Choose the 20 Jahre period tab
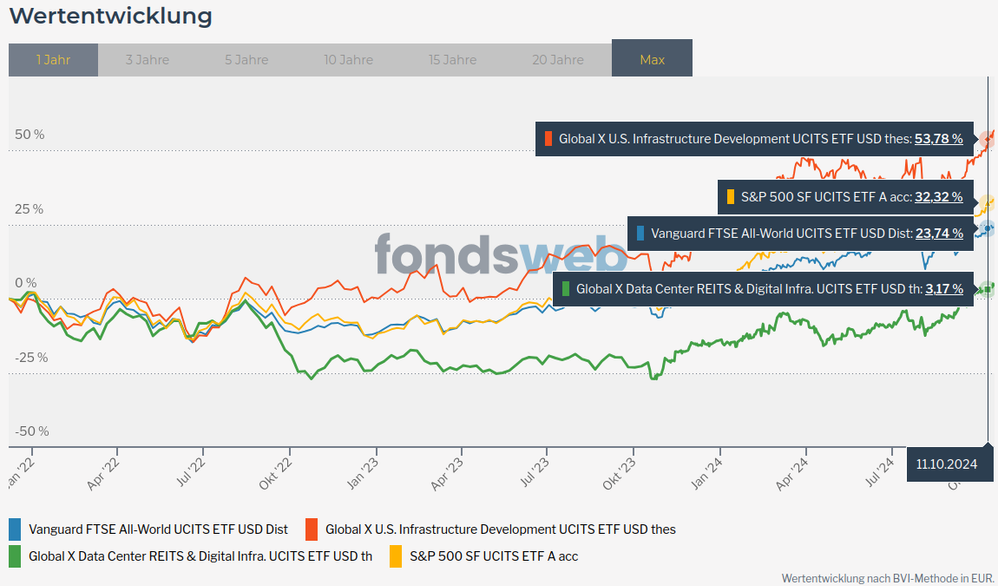The height and width of the screenshot is (586, 998). [x=557, y=60]
